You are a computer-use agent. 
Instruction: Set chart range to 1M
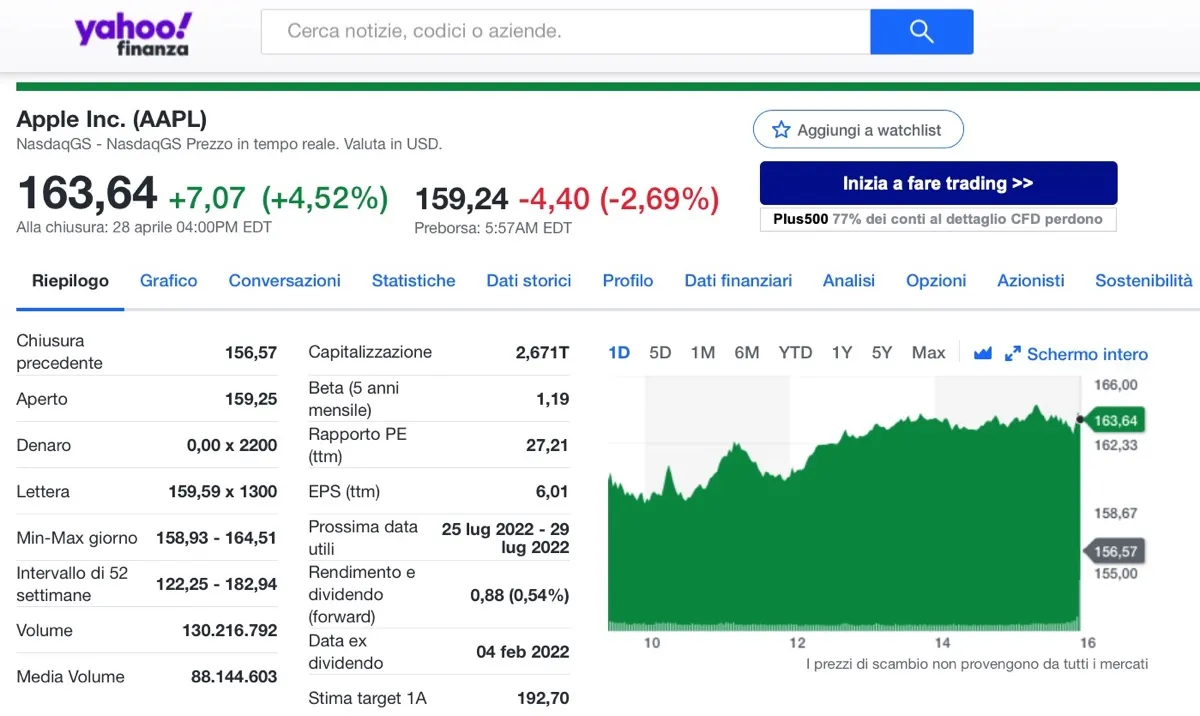[x=703, y=353]
